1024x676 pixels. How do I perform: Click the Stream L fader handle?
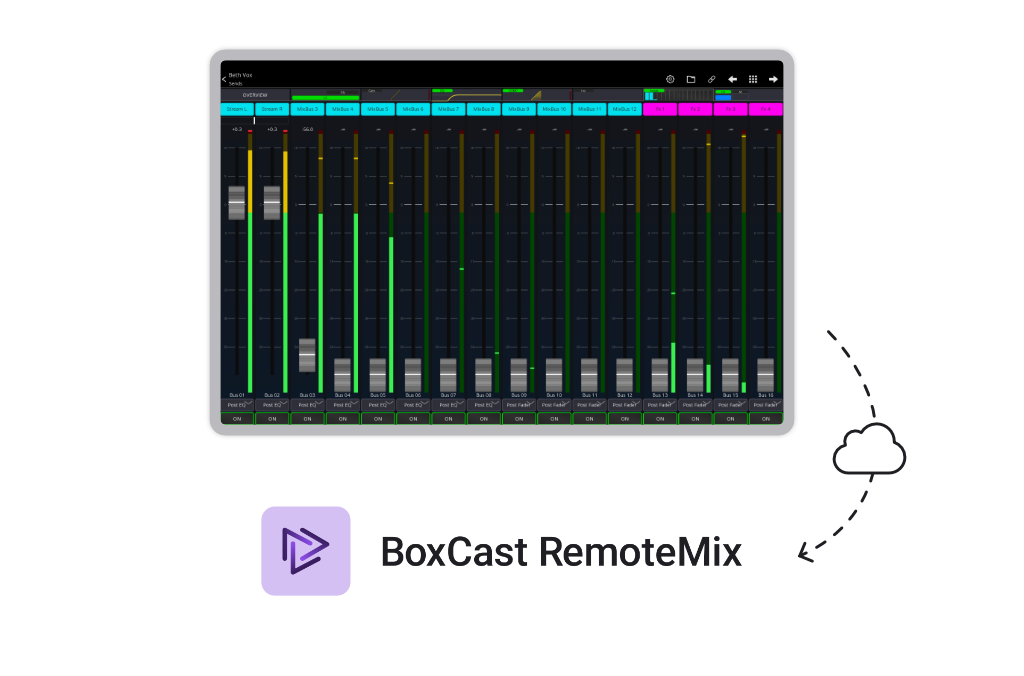click(x=236, y=202)
